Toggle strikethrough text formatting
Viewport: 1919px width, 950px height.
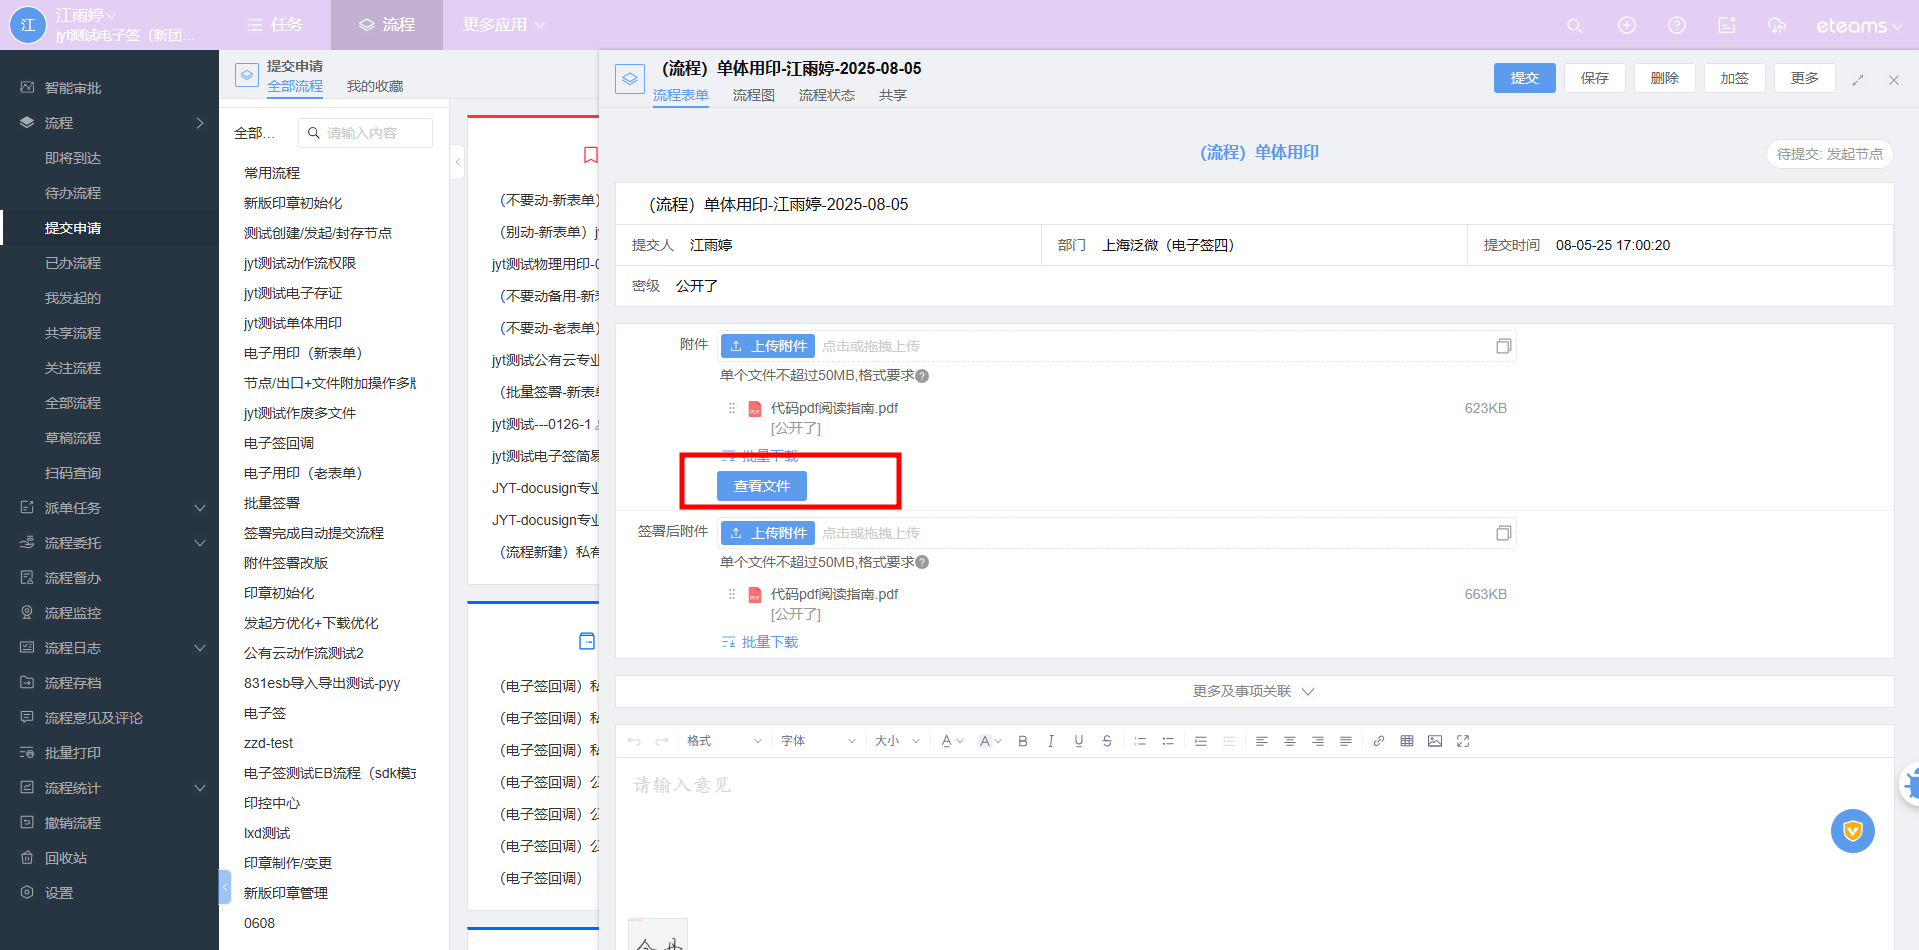click(1106, 741)
